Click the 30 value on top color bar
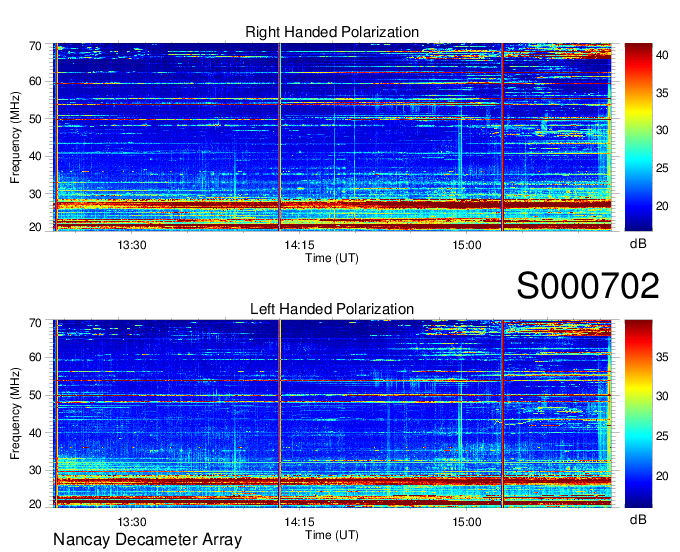The height and width of the screenshot is (552, 680). click(x=662, y=130)
